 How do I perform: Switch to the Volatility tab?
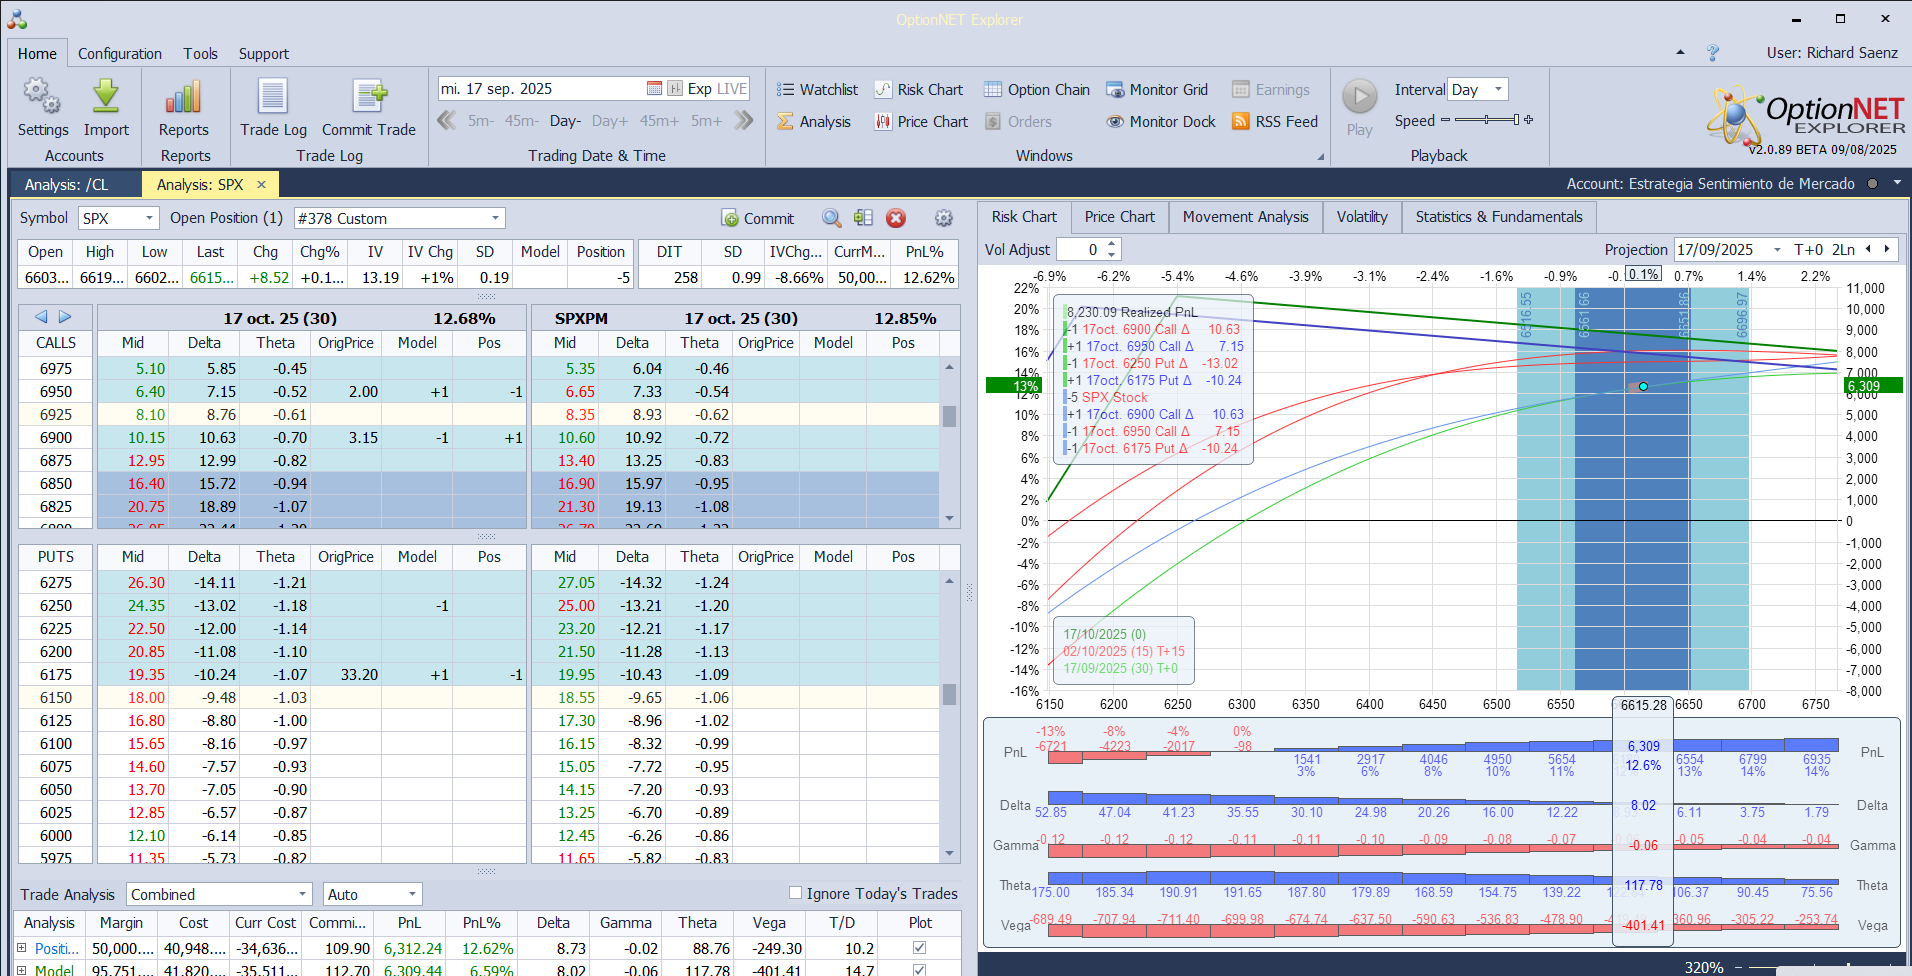(x=1362, y=217)
